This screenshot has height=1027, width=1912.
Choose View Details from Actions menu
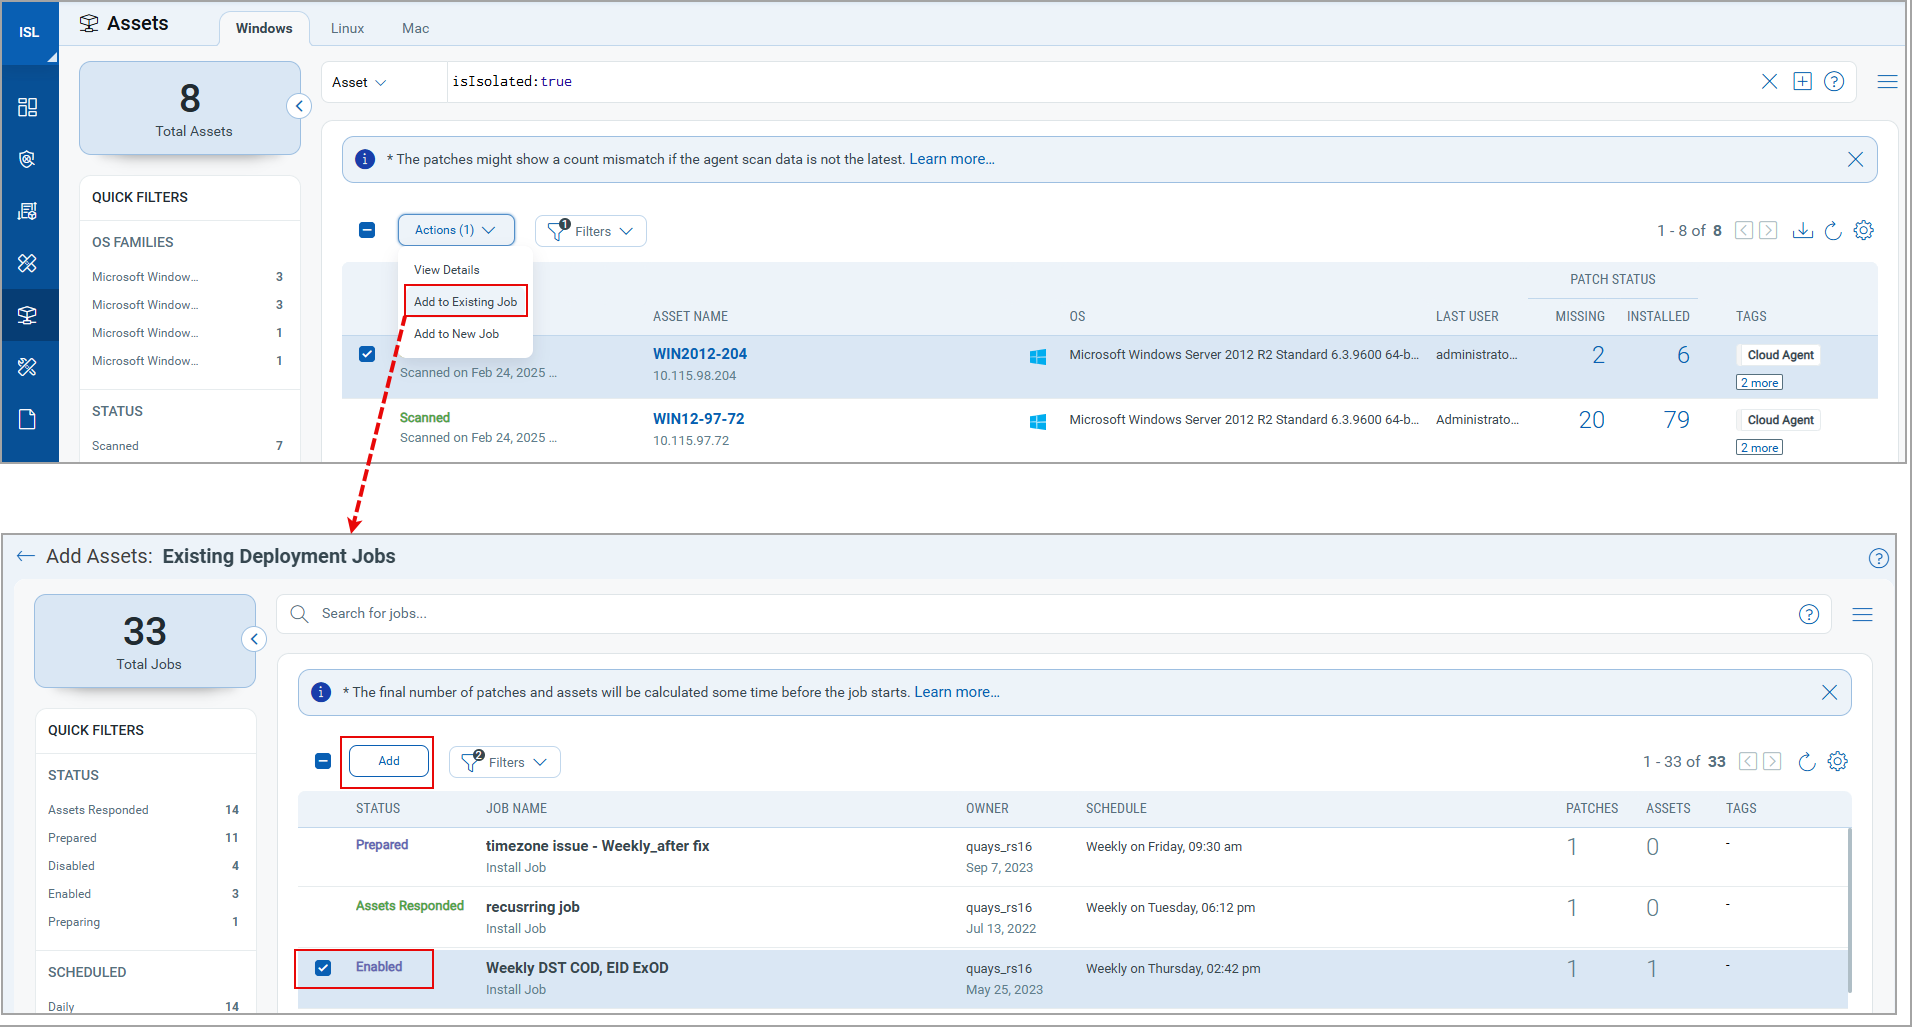point(447,270)
